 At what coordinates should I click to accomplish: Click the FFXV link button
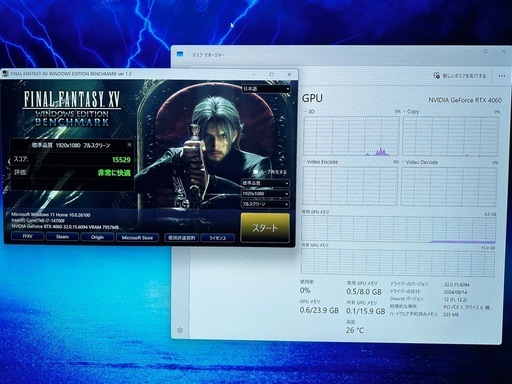tap(27, 236)
